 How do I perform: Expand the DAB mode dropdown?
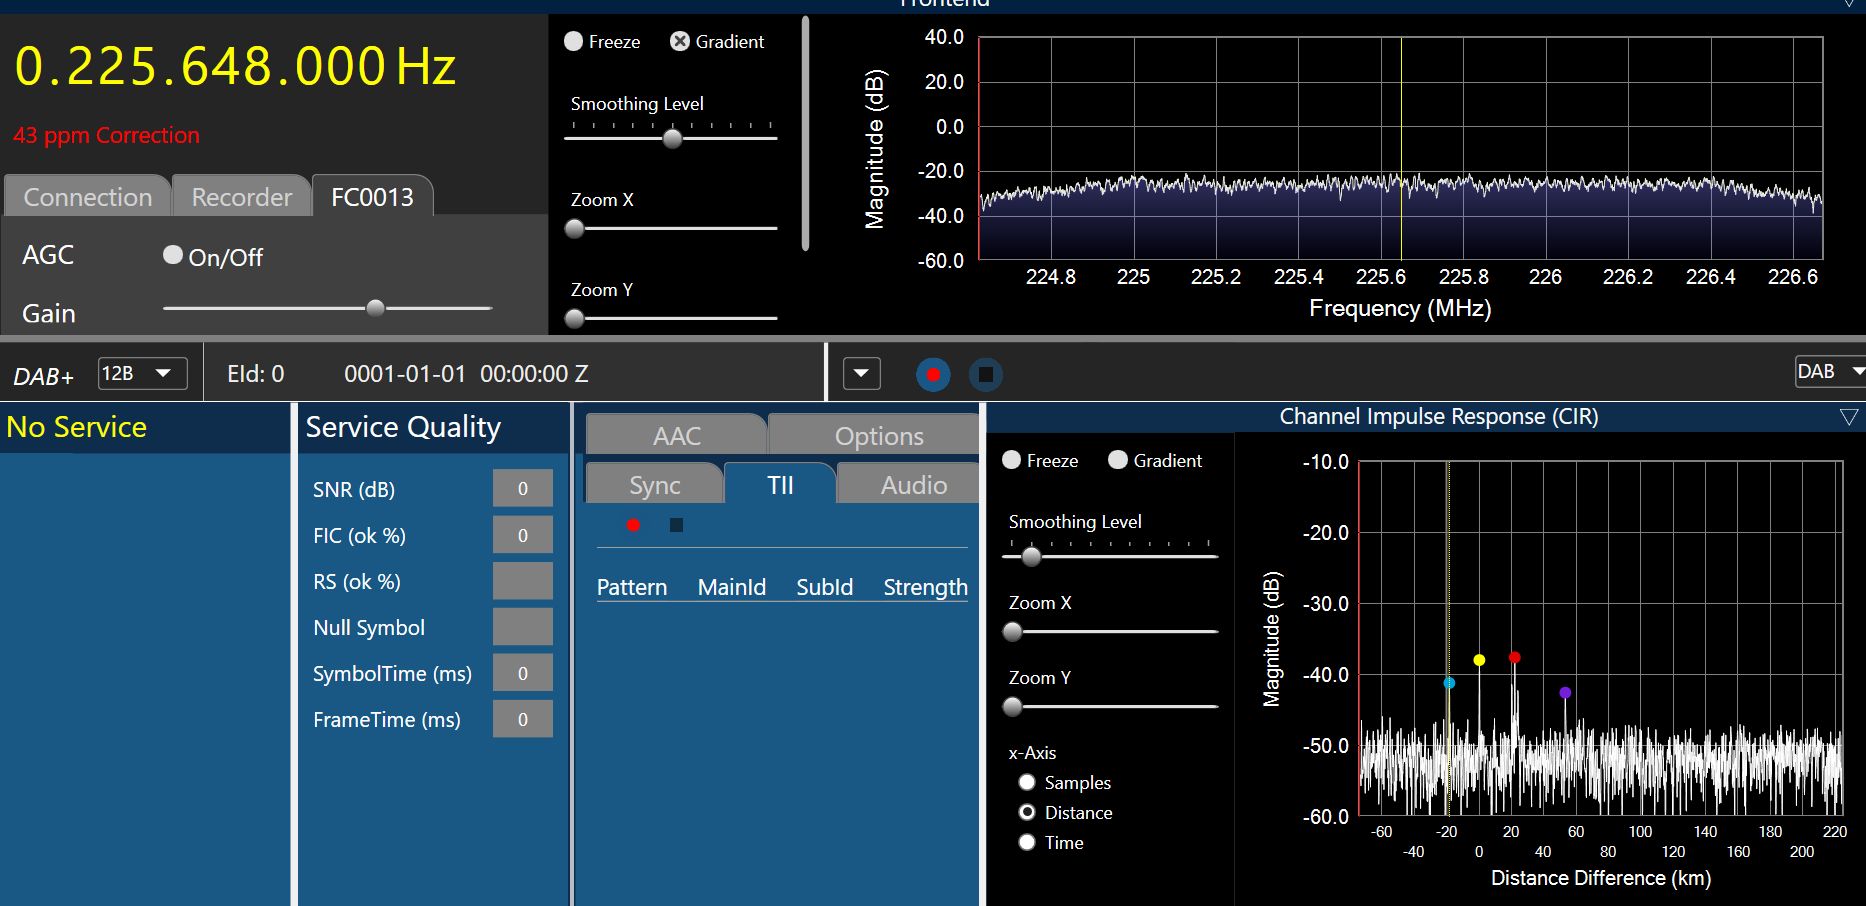click(1830, 371)
